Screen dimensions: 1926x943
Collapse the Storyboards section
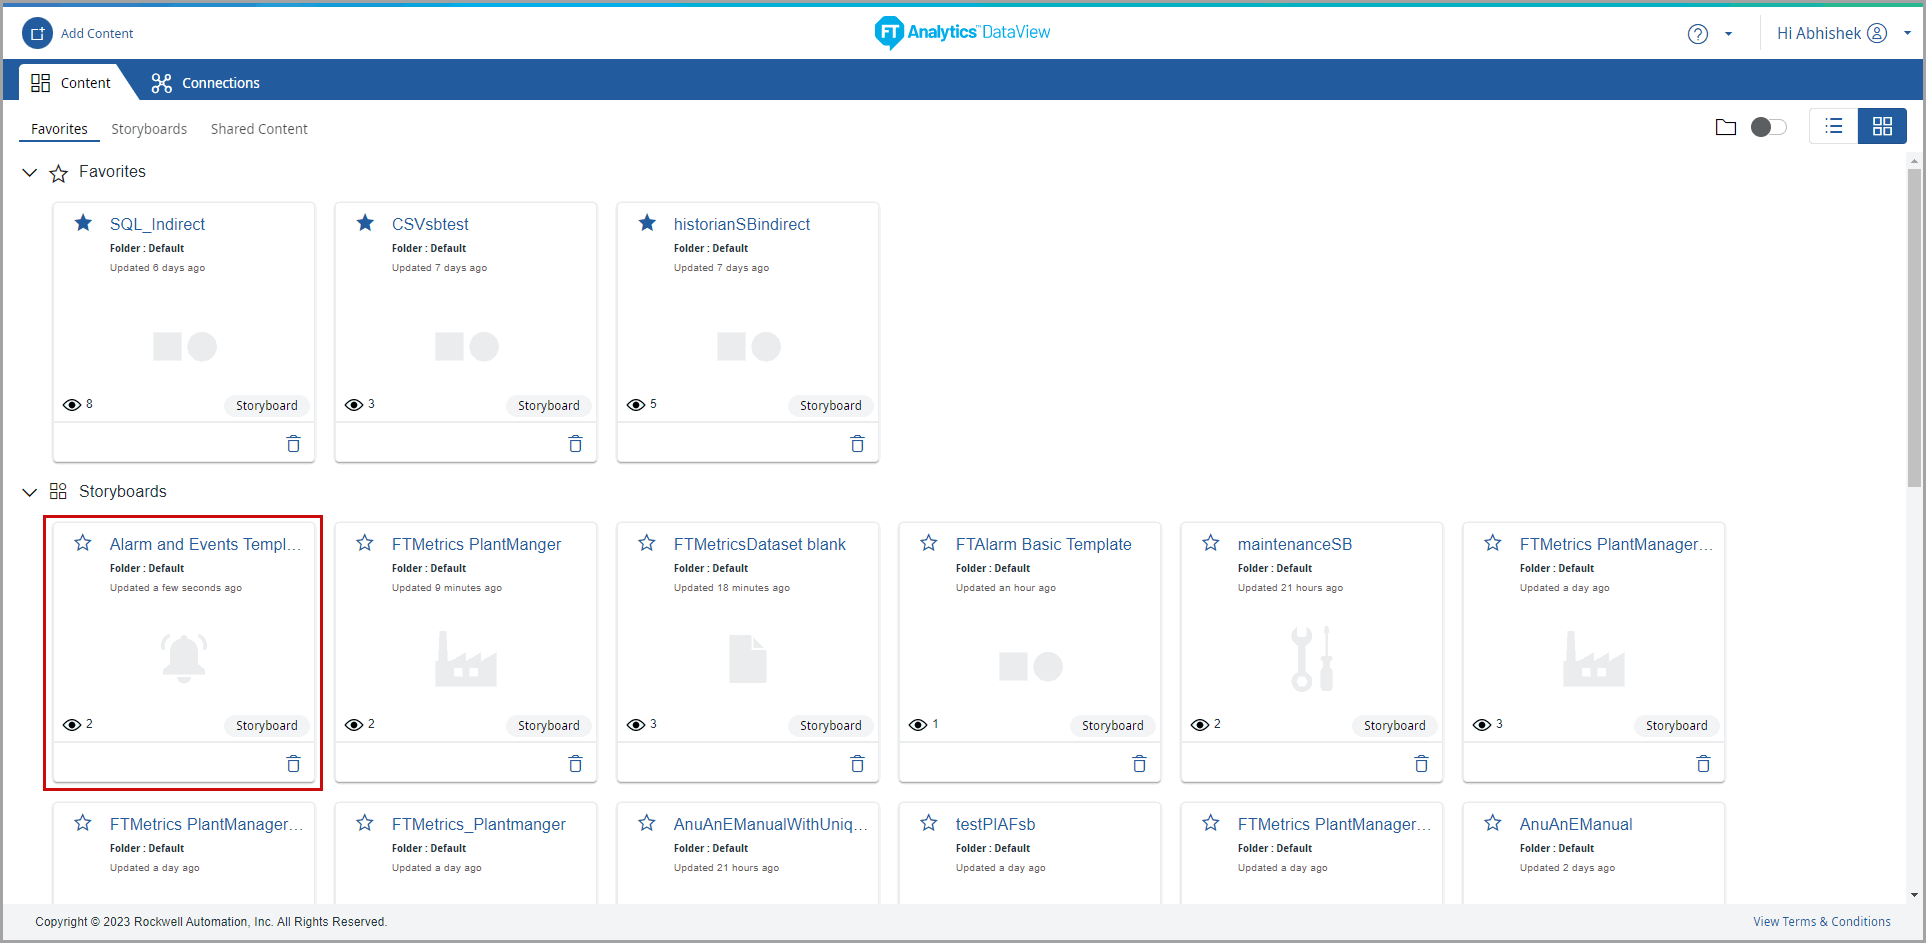30,492
